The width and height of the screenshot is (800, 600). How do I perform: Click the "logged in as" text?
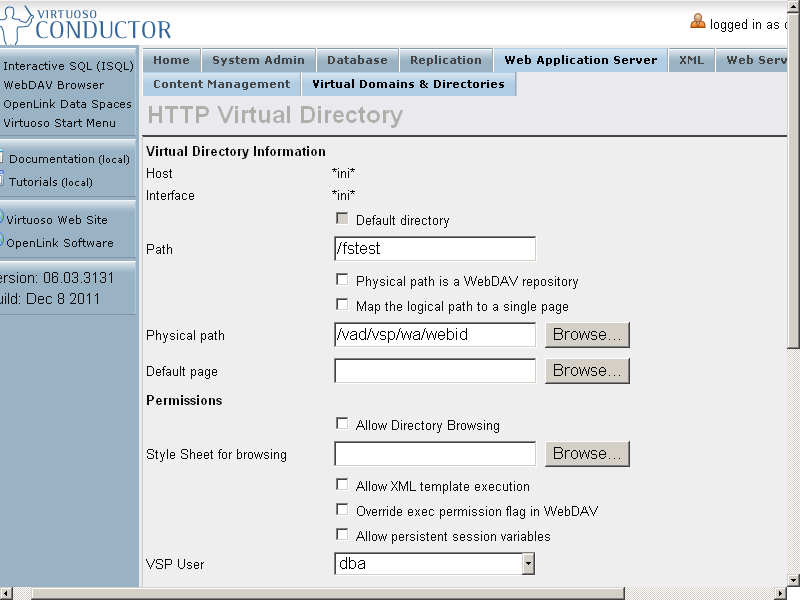point(745,24)
